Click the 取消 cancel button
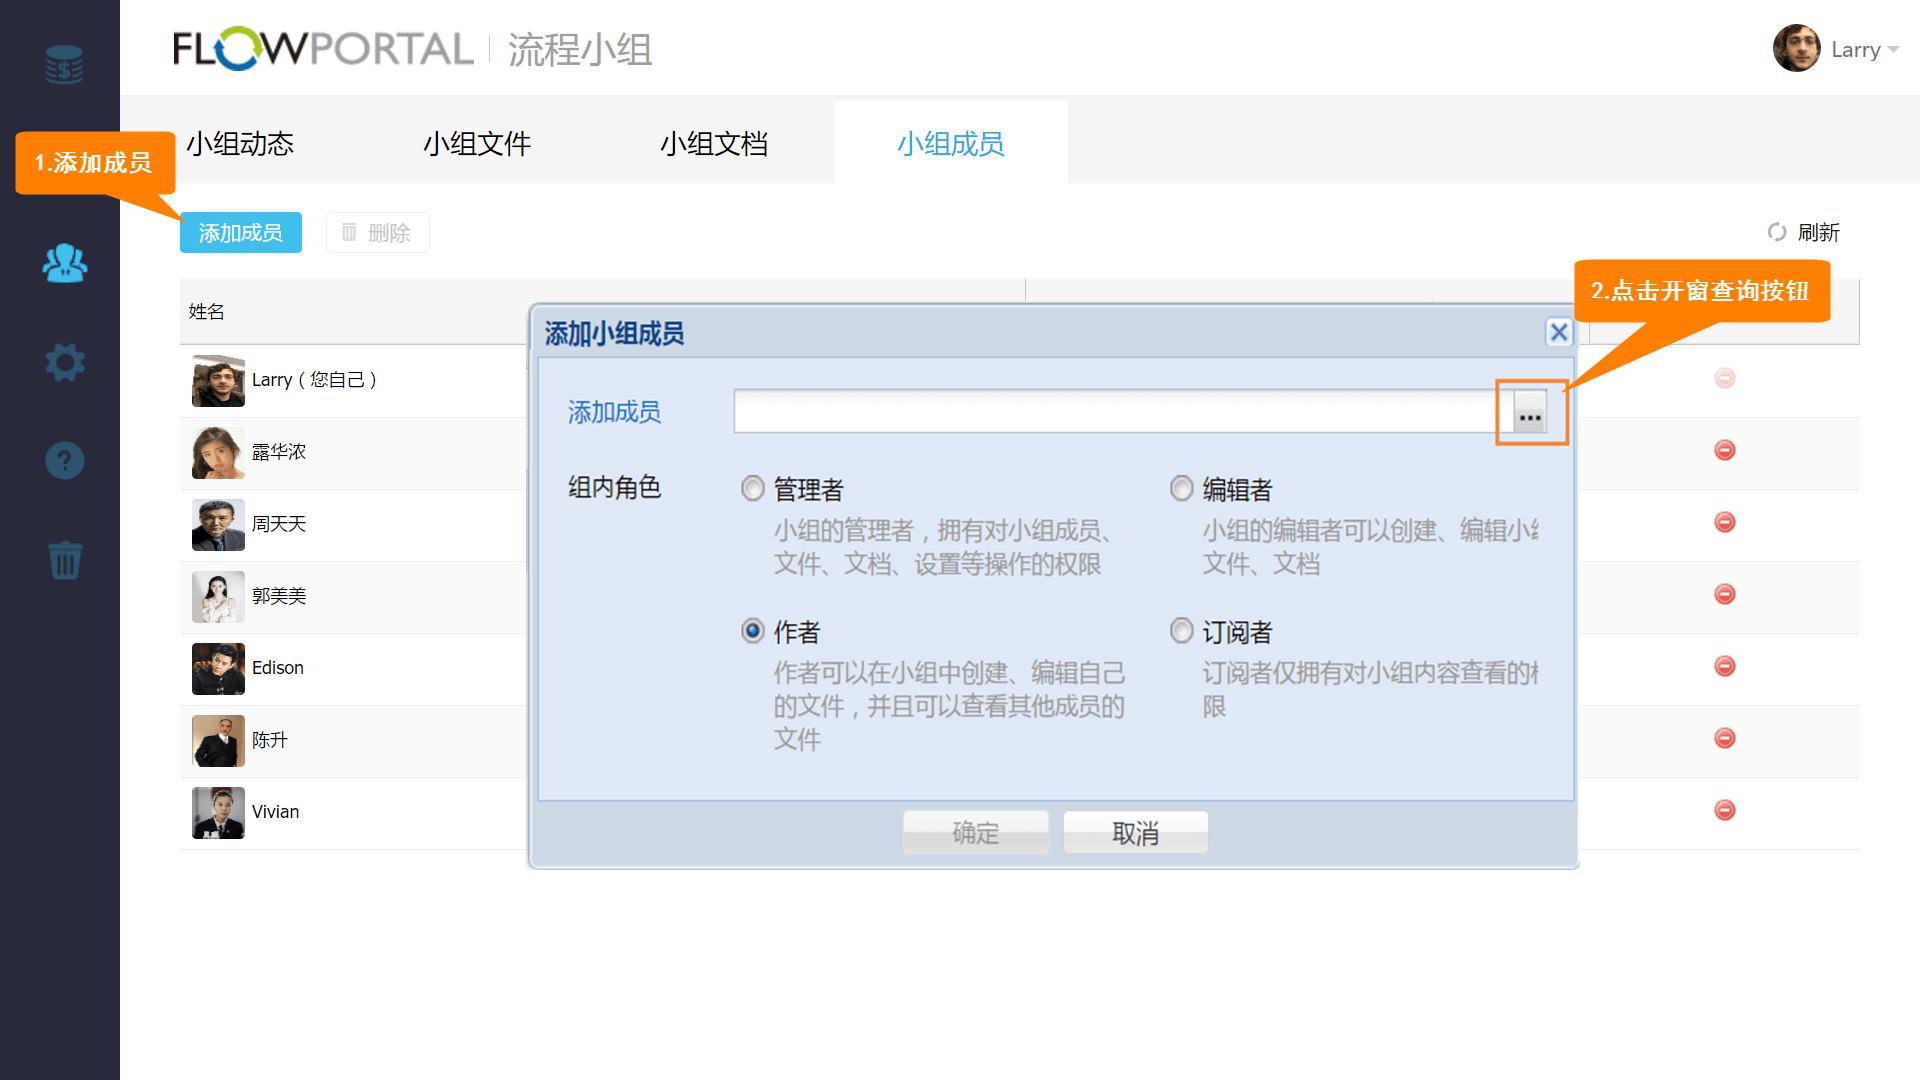 coord(1135,833)
